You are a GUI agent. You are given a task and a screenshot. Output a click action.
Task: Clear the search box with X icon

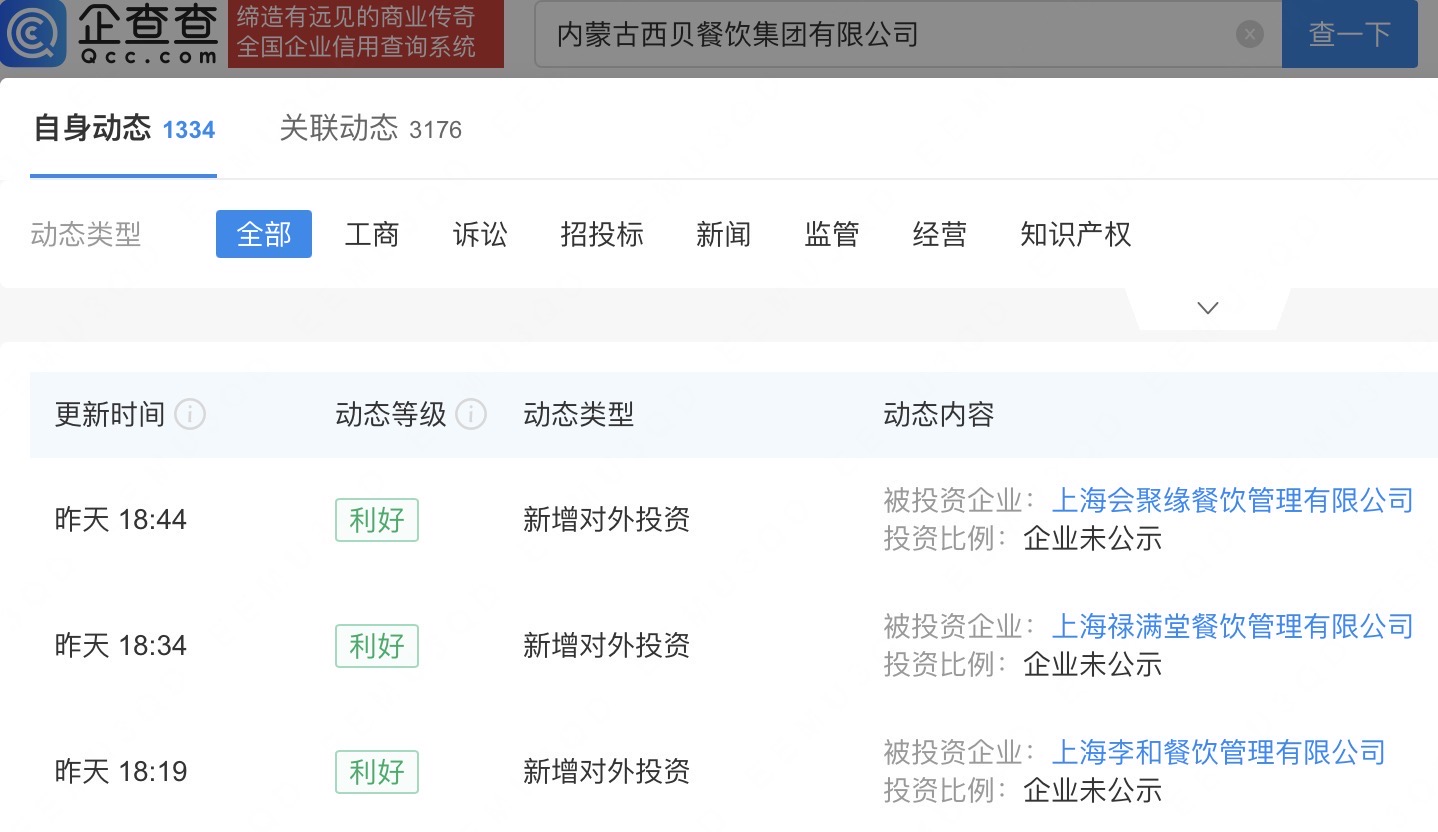point(1249,35)
